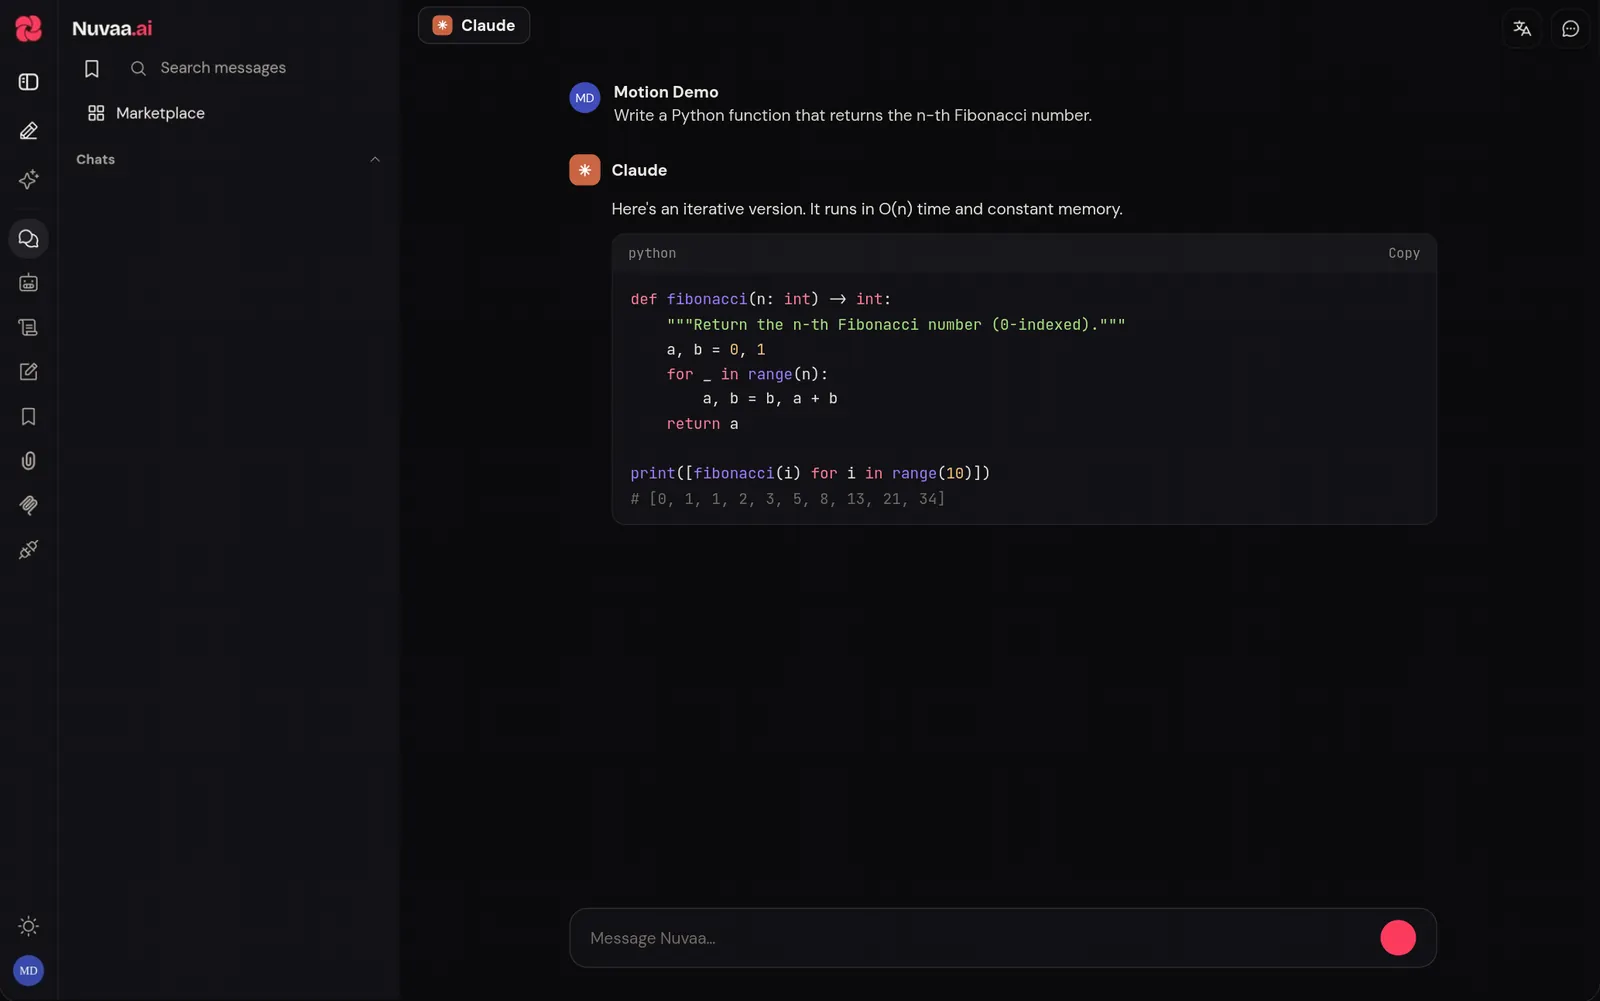Click bookmark icon beside Search messages

(92, 68)
